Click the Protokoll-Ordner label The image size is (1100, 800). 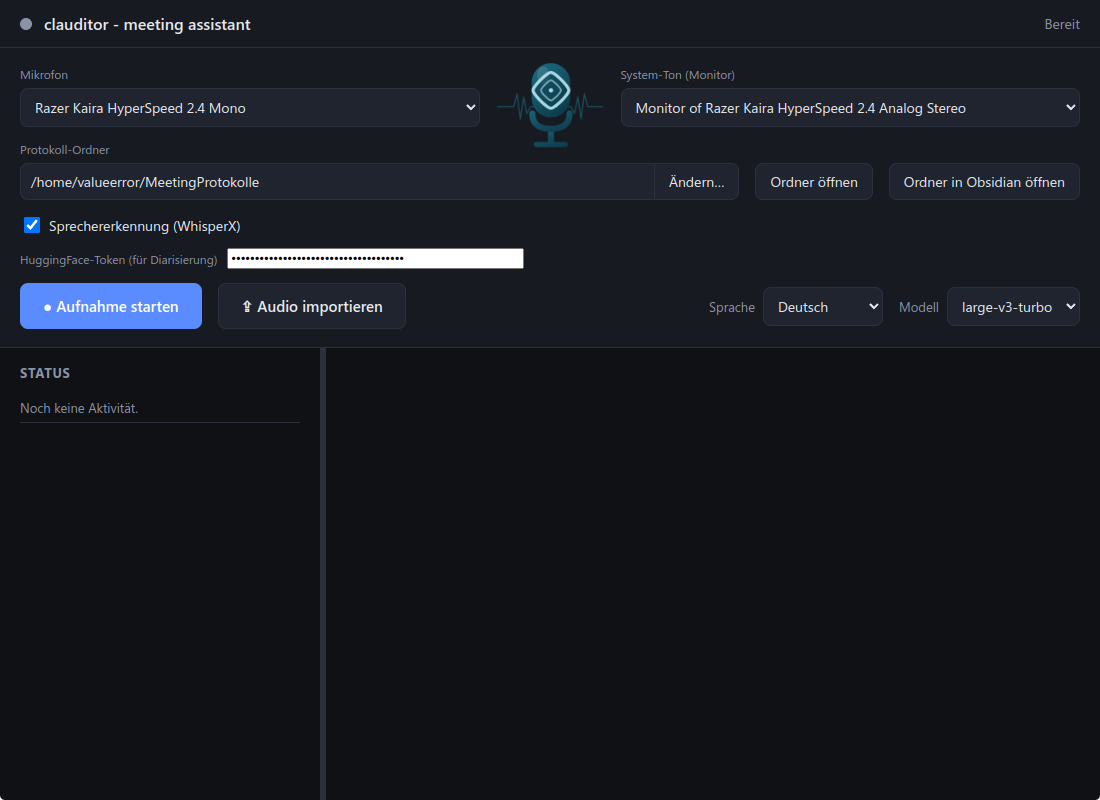coord(65,150)
